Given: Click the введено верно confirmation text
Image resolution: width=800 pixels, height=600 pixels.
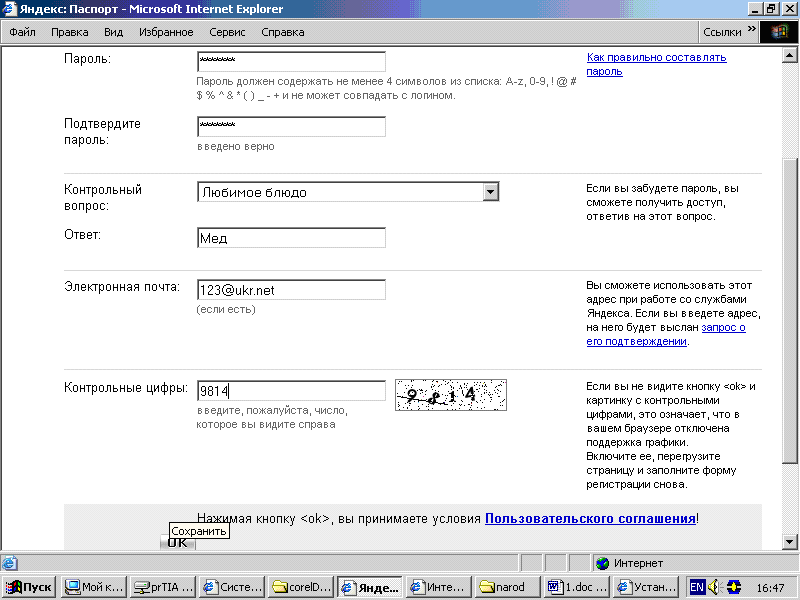Looking at the screenshot, I should coord(236,146).
